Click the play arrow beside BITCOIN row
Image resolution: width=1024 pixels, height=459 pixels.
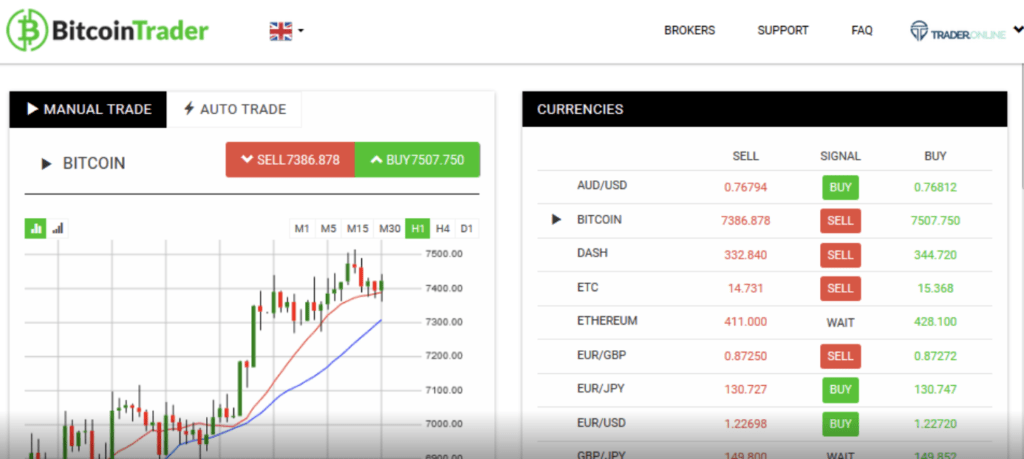coord(556,220)
